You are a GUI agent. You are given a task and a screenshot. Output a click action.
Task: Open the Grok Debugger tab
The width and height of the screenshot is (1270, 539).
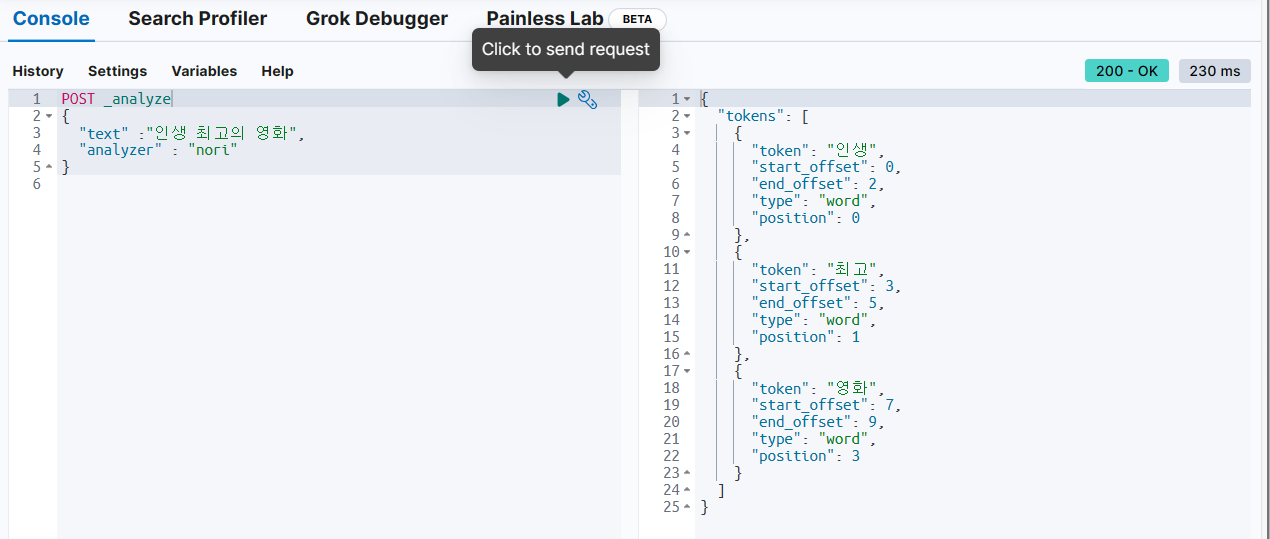pos(377,19)
